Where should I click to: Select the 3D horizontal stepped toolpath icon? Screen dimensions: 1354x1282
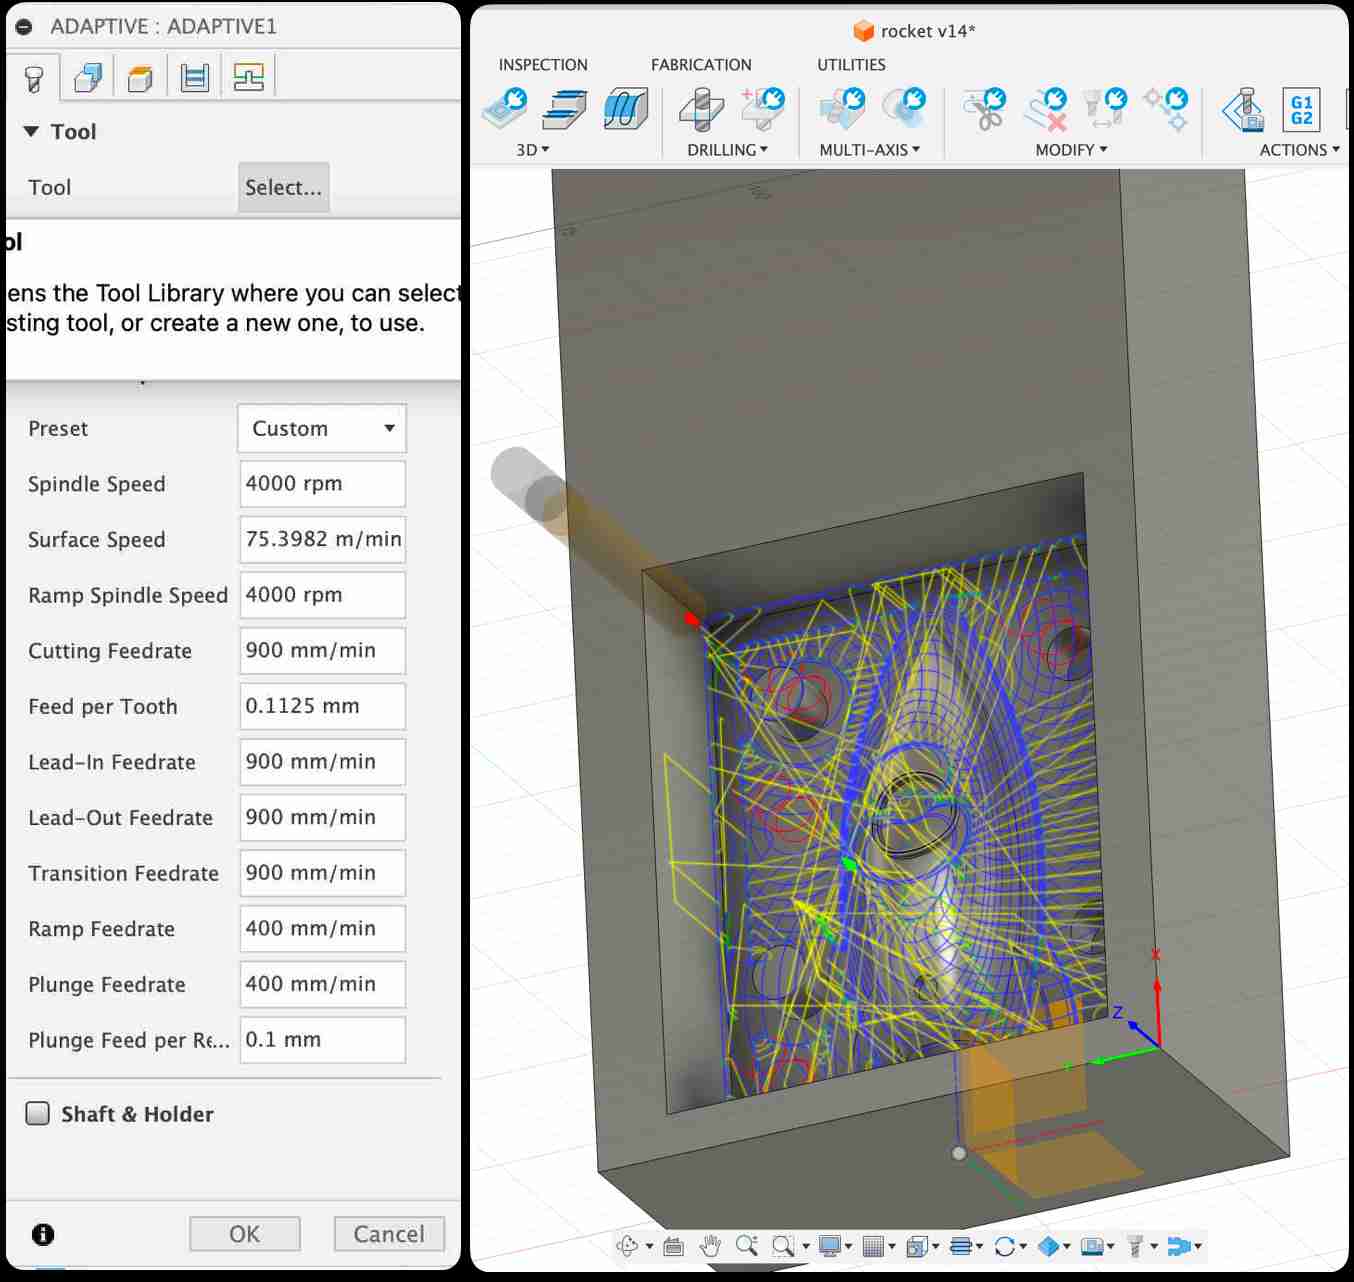click(x=565, y=109)
